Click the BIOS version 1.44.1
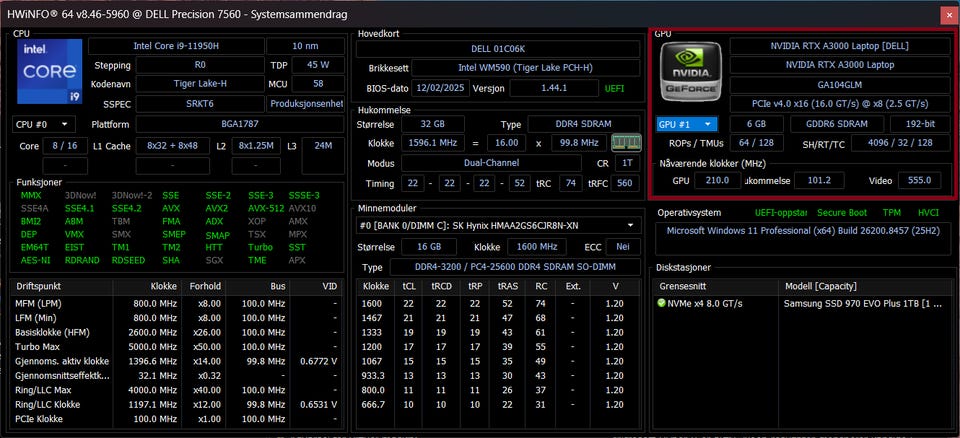The image size is (960, 438). [554, 88]
